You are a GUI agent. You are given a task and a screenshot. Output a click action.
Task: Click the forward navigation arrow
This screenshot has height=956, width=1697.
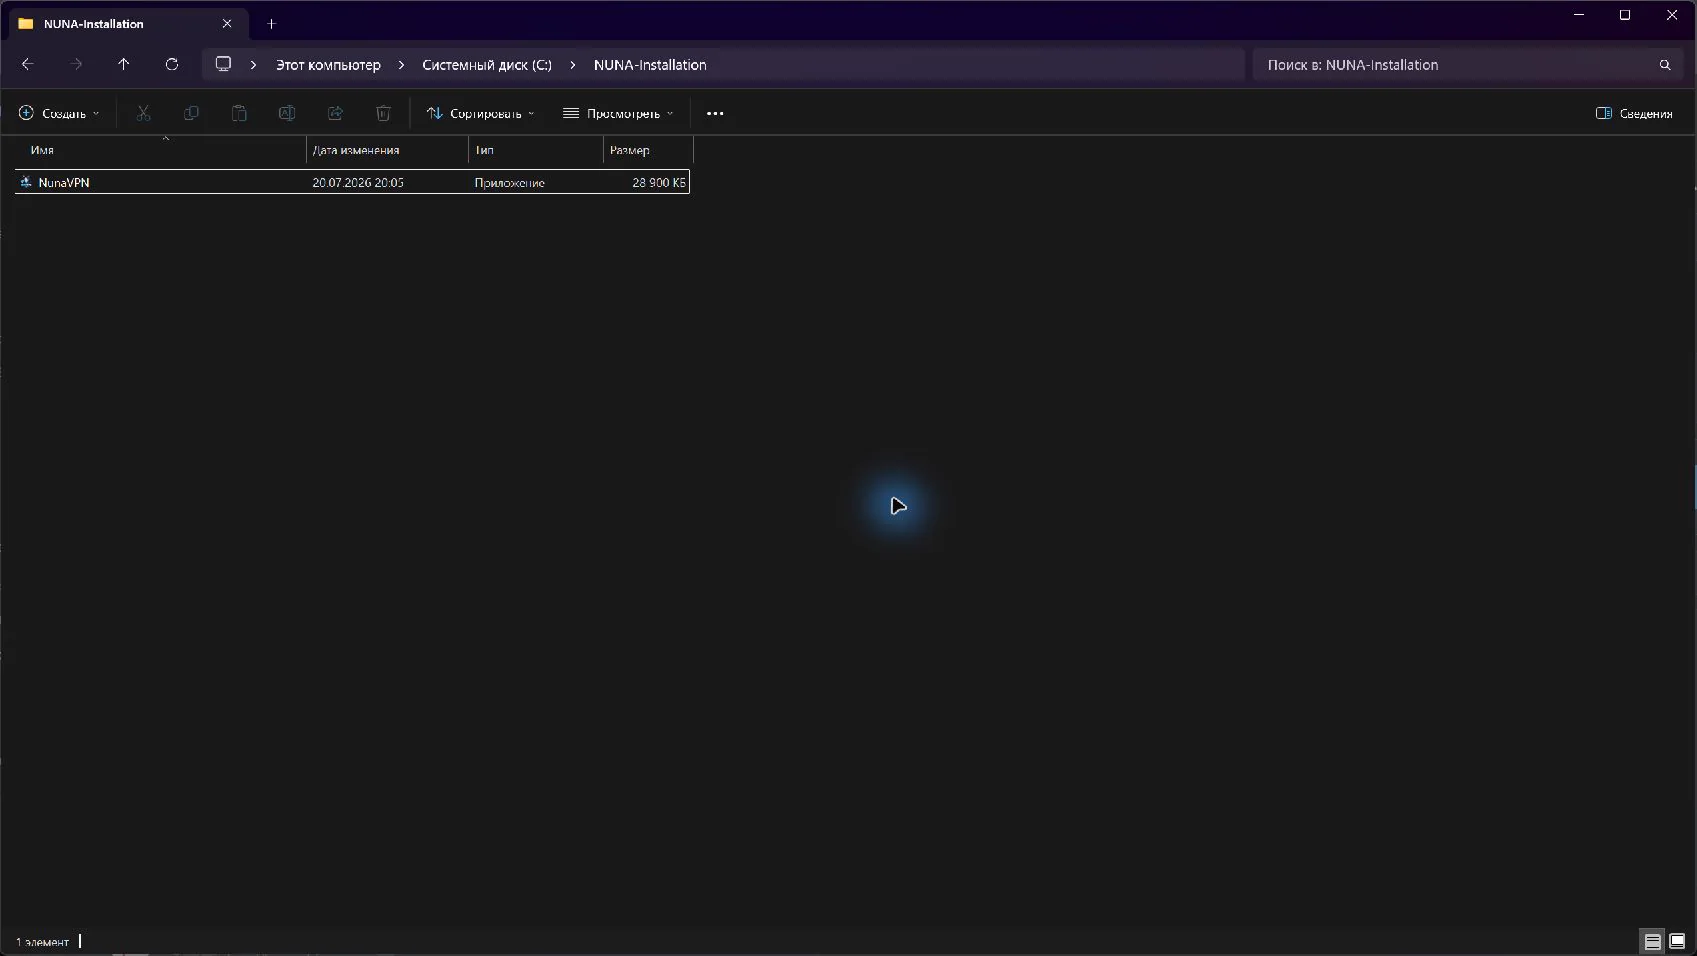tap(76, 64)
